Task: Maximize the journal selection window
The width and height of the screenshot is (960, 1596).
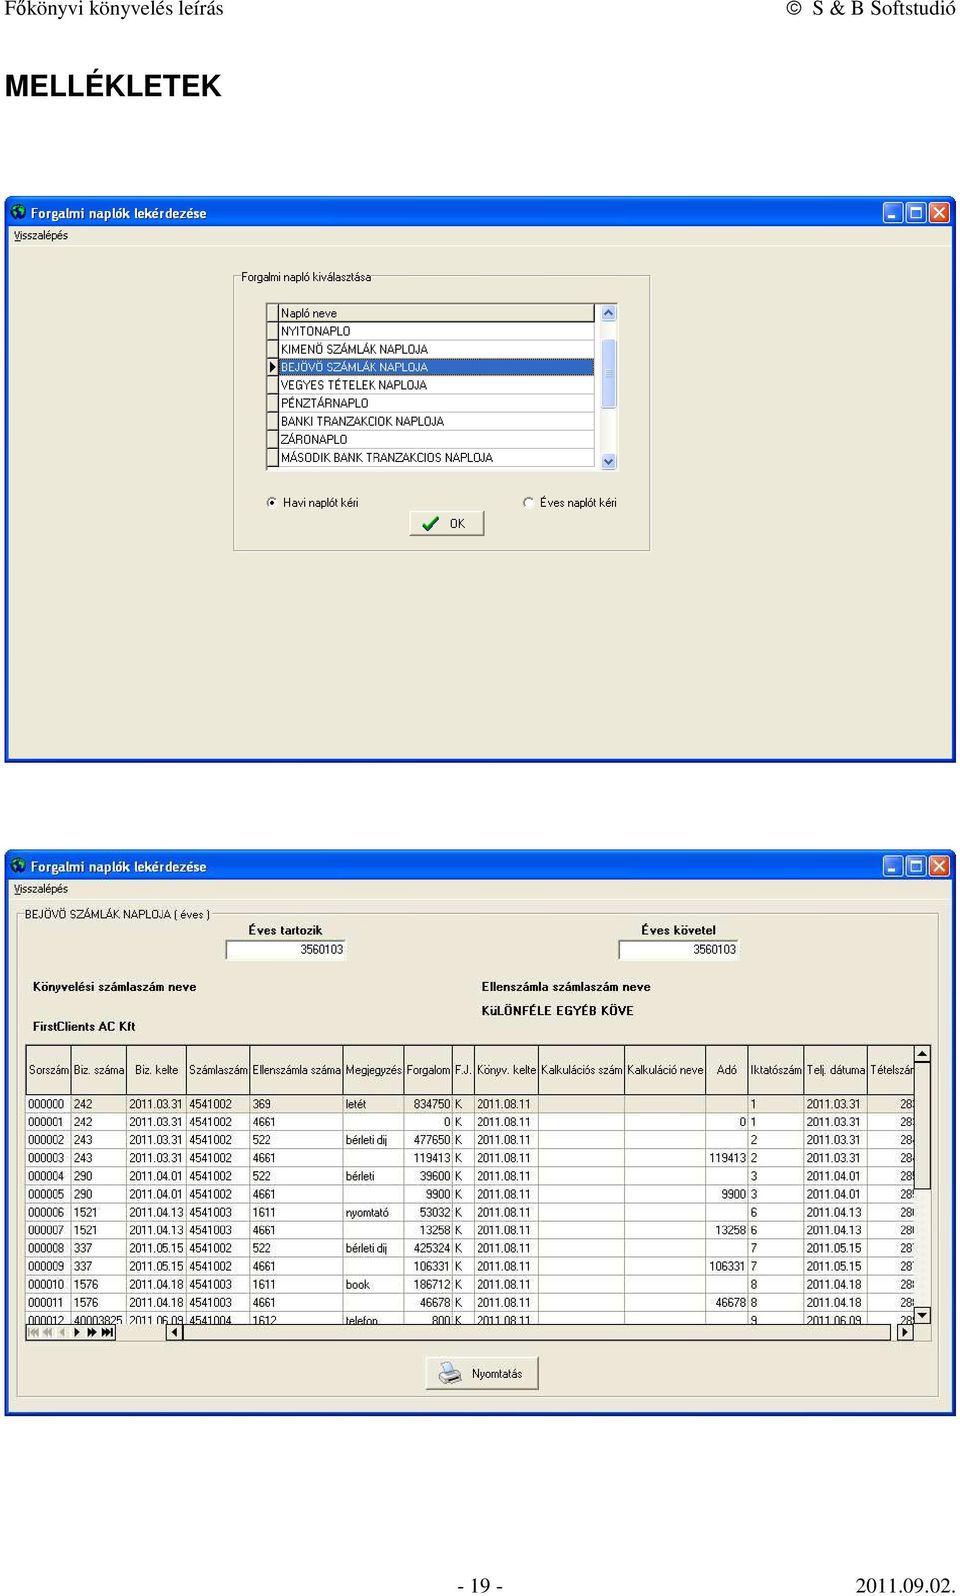Action: coord(916,212)
